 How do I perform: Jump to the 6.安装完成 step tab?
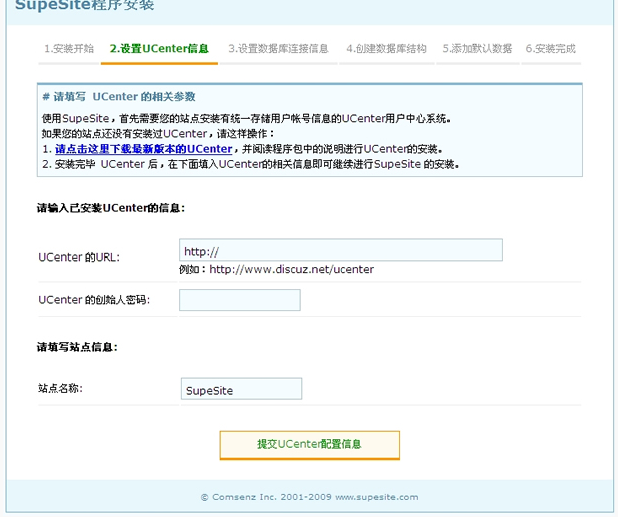pyautogui.click(x=551, y=48)
